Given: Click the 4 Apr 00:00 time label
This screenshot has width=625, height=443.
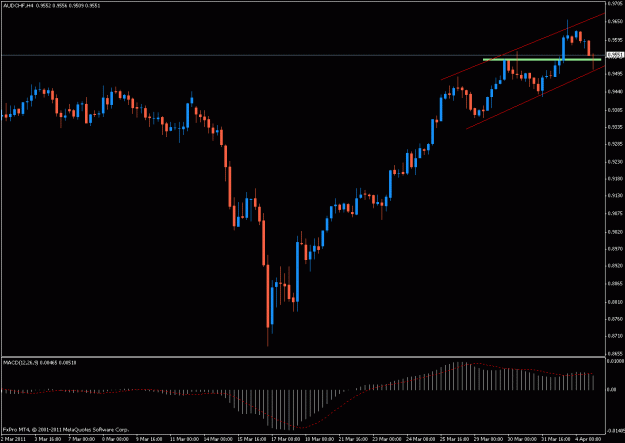Looking at the screenshot, I should tap(588, 439).
